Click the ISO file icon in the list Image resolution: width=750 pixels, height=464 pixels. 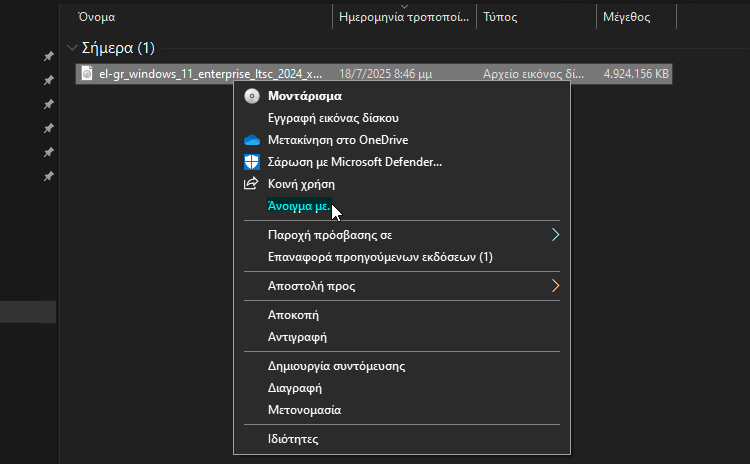(x=87, y=74)
